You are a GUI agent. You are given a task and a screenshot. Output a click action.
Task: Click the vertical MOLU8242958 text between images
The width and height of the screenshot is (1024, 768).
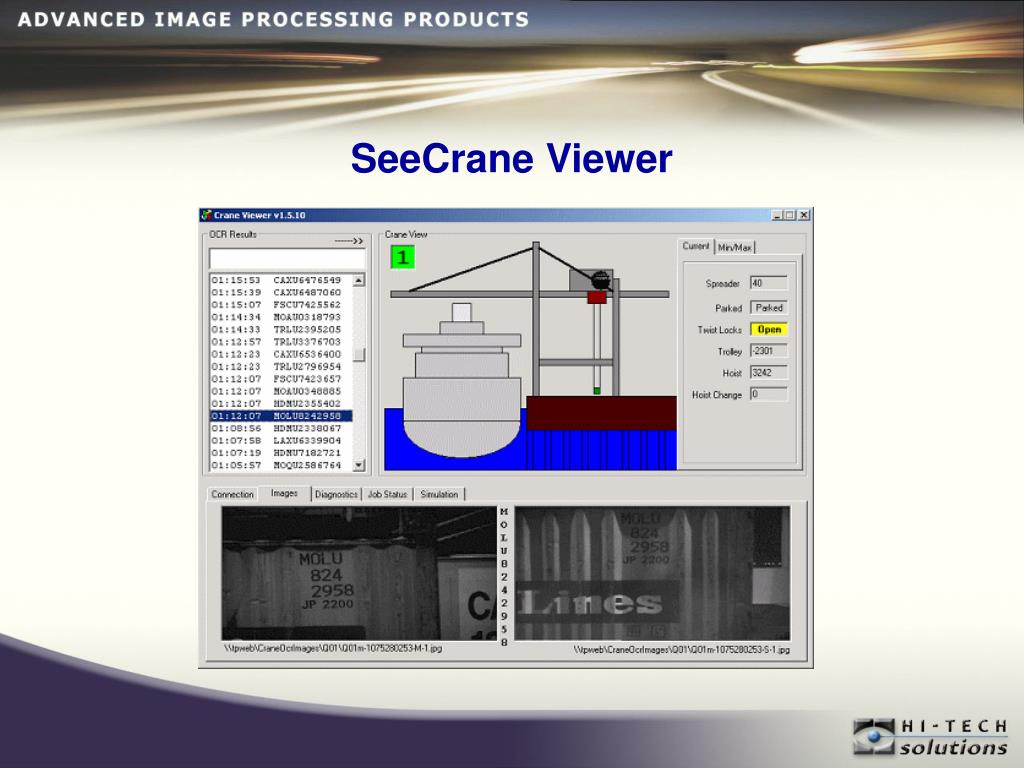tap(504, 577)
